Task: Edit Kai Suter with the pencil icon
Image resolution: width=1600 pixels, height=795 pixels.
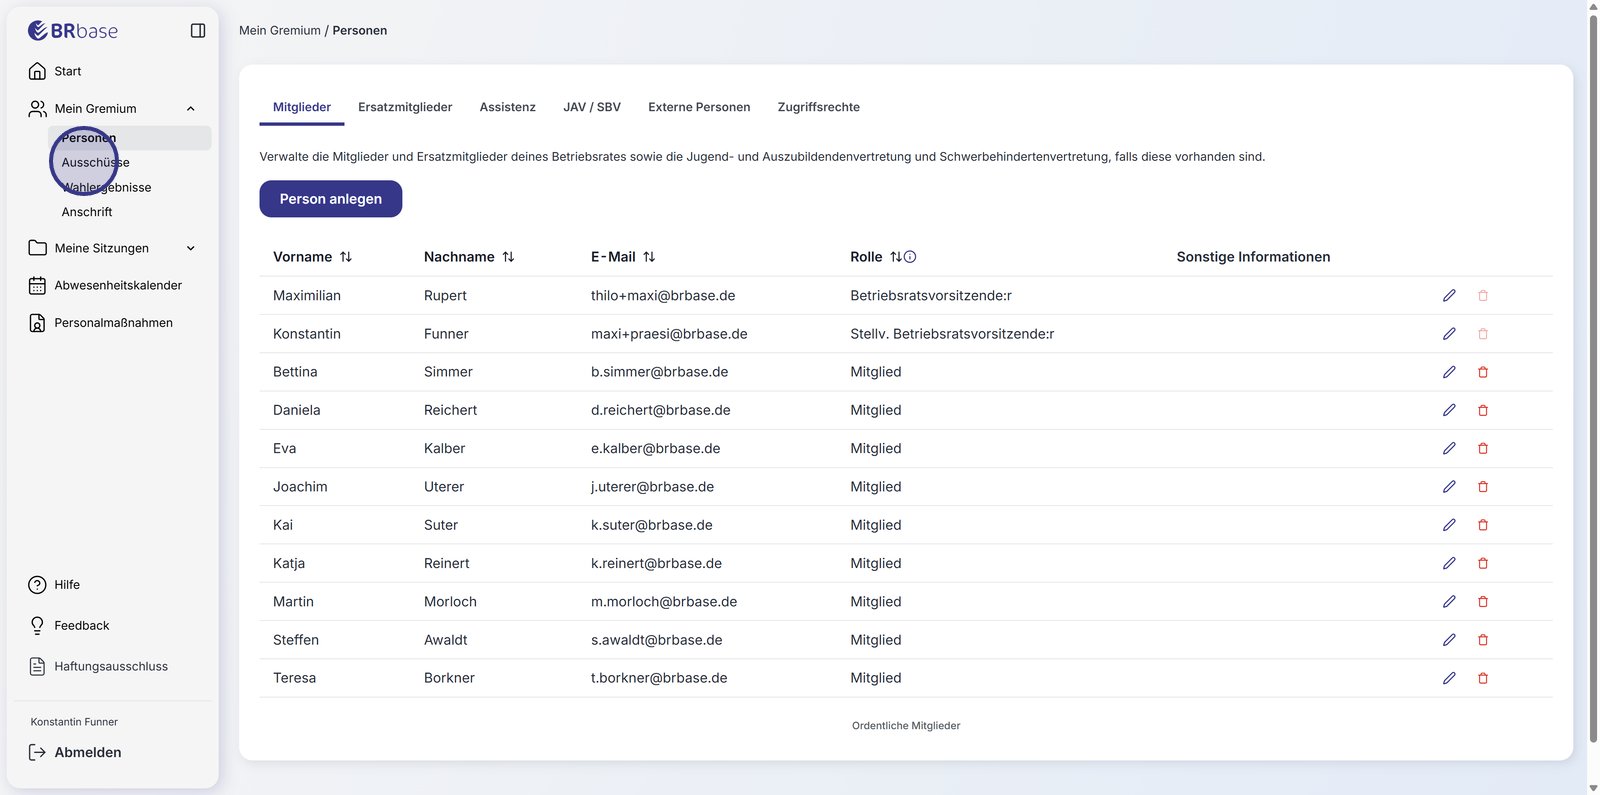Action: coord(1449,525)
